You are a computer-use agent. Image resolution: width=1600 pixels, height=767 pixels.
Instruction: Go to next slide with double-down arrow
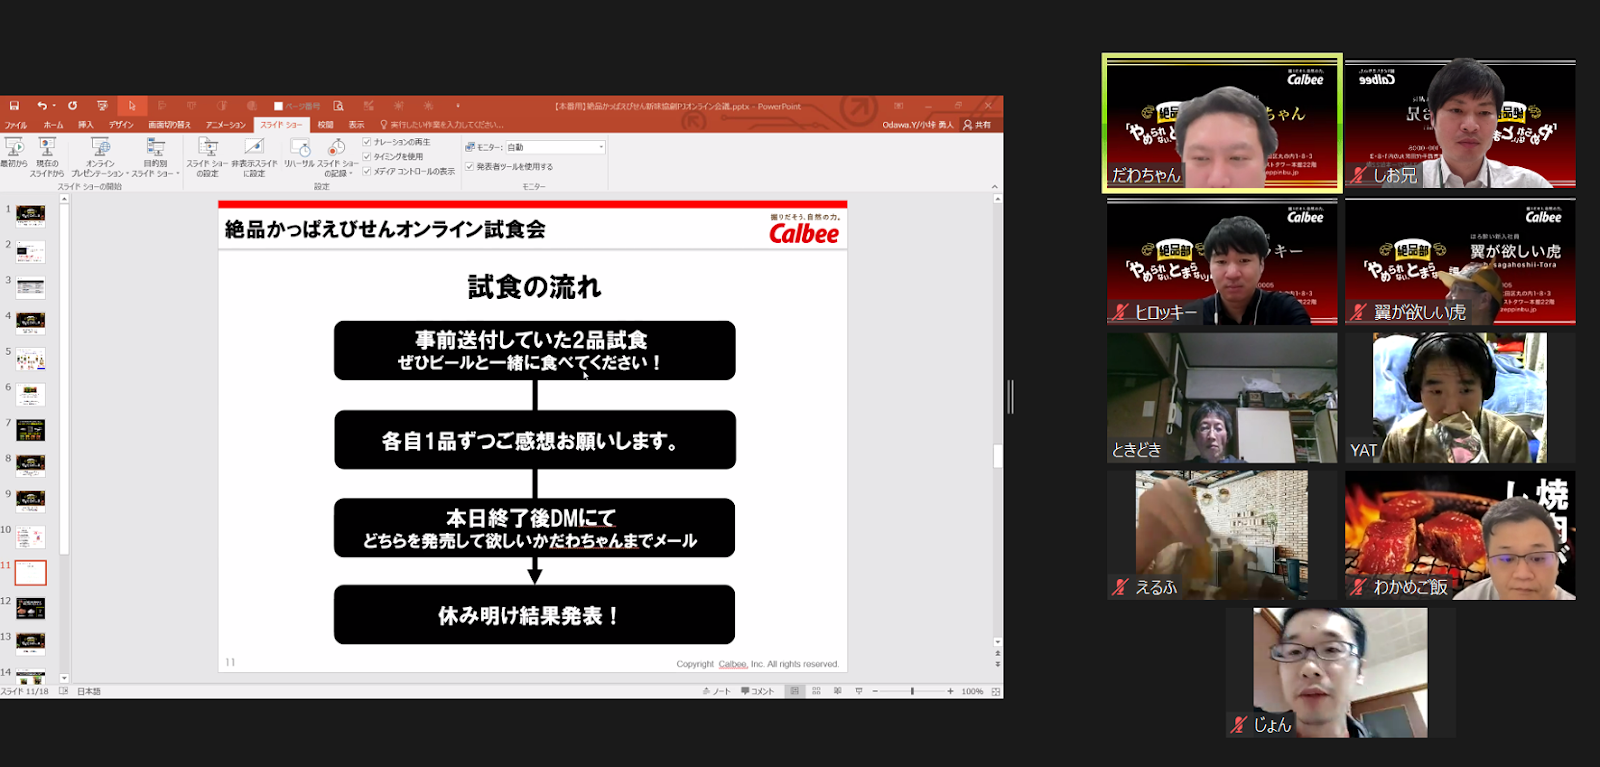click(x=997, y=665)
